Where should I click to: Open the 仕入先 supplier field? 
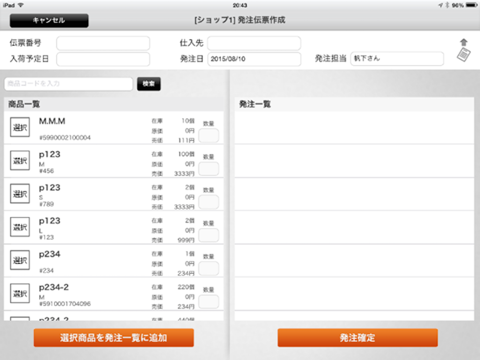[x=254, y=43]
